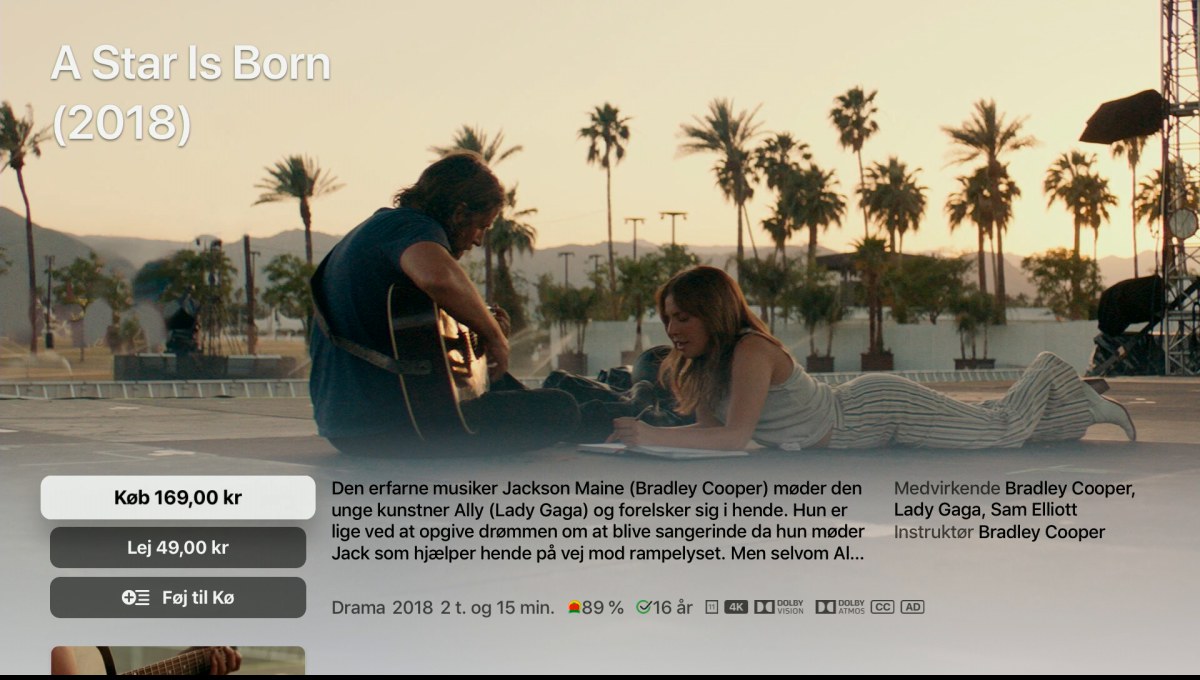Click the Drama genre label
This screenshot has height=680, width=1200.
coord(358,607)
